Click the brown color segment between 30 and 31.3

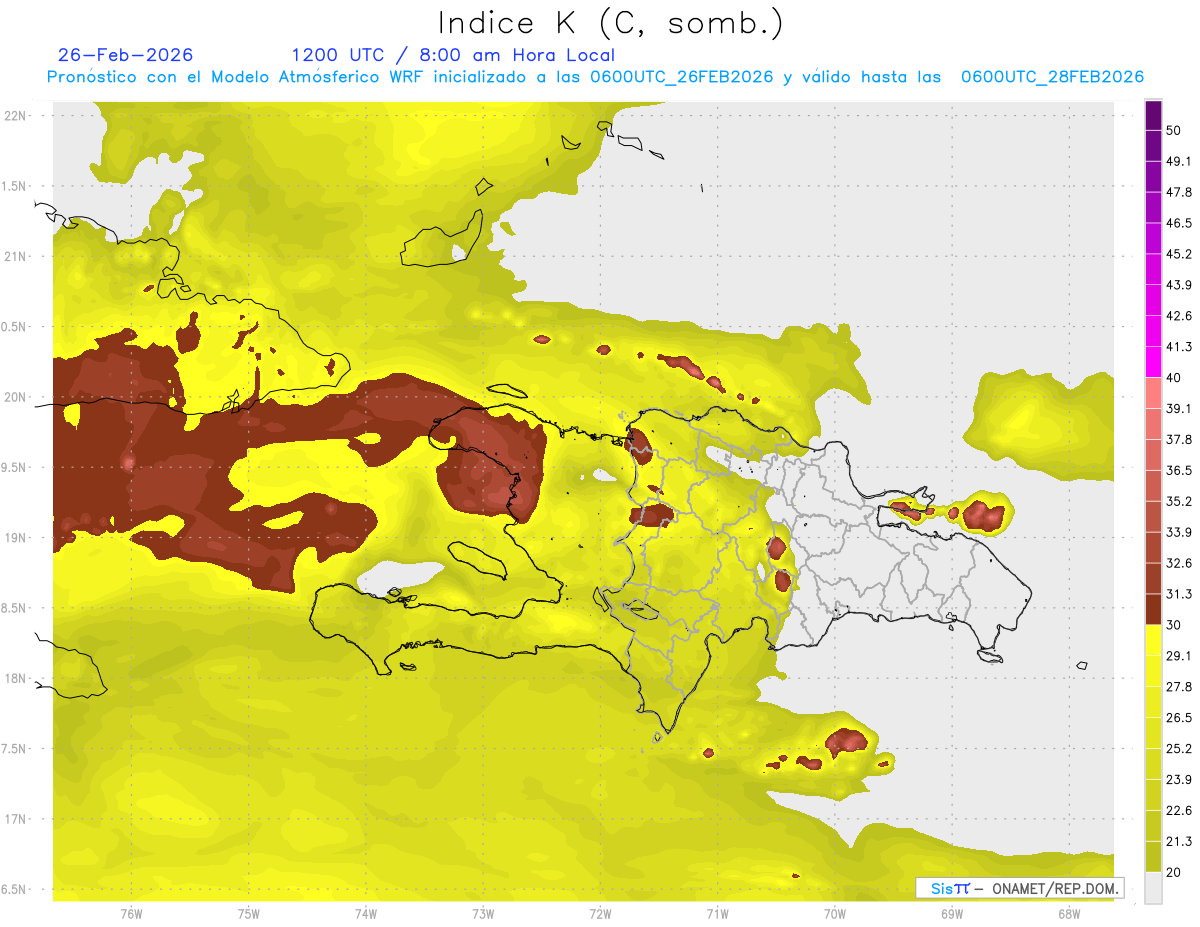tap(1154, 609)
